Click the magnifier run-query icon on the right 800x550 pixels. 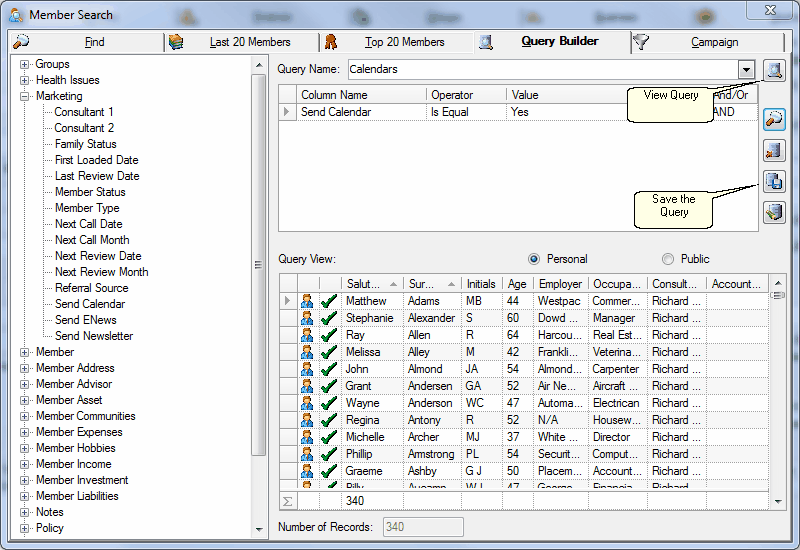click(774, 119)
